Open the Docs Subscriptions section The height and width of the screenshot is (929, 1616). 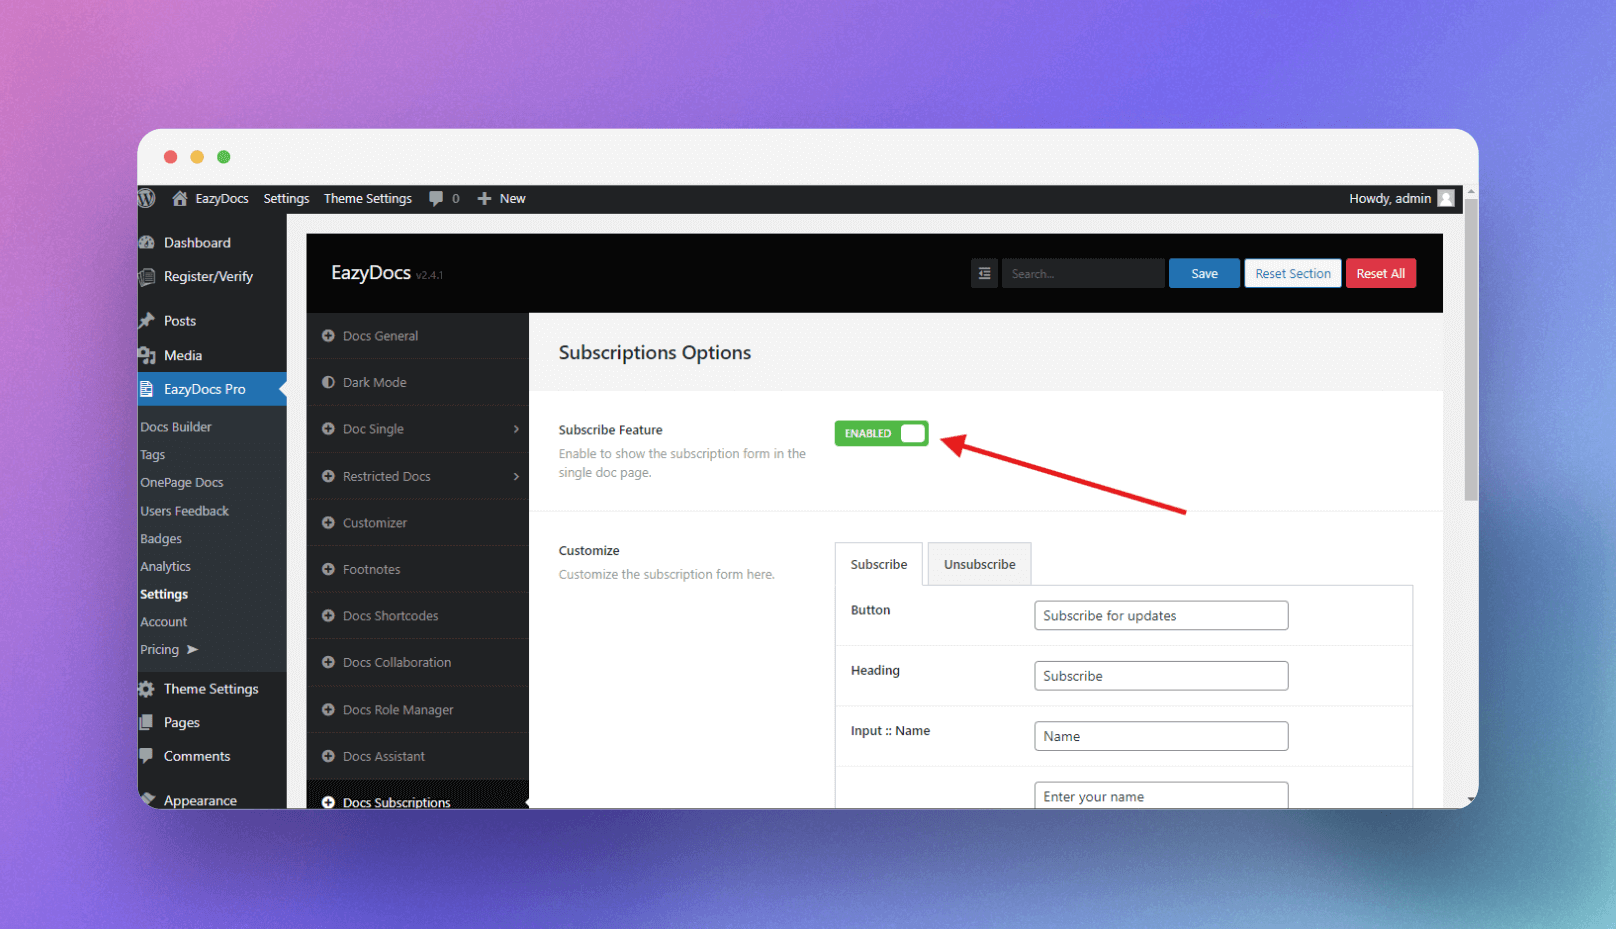click(x=417, y=795)
